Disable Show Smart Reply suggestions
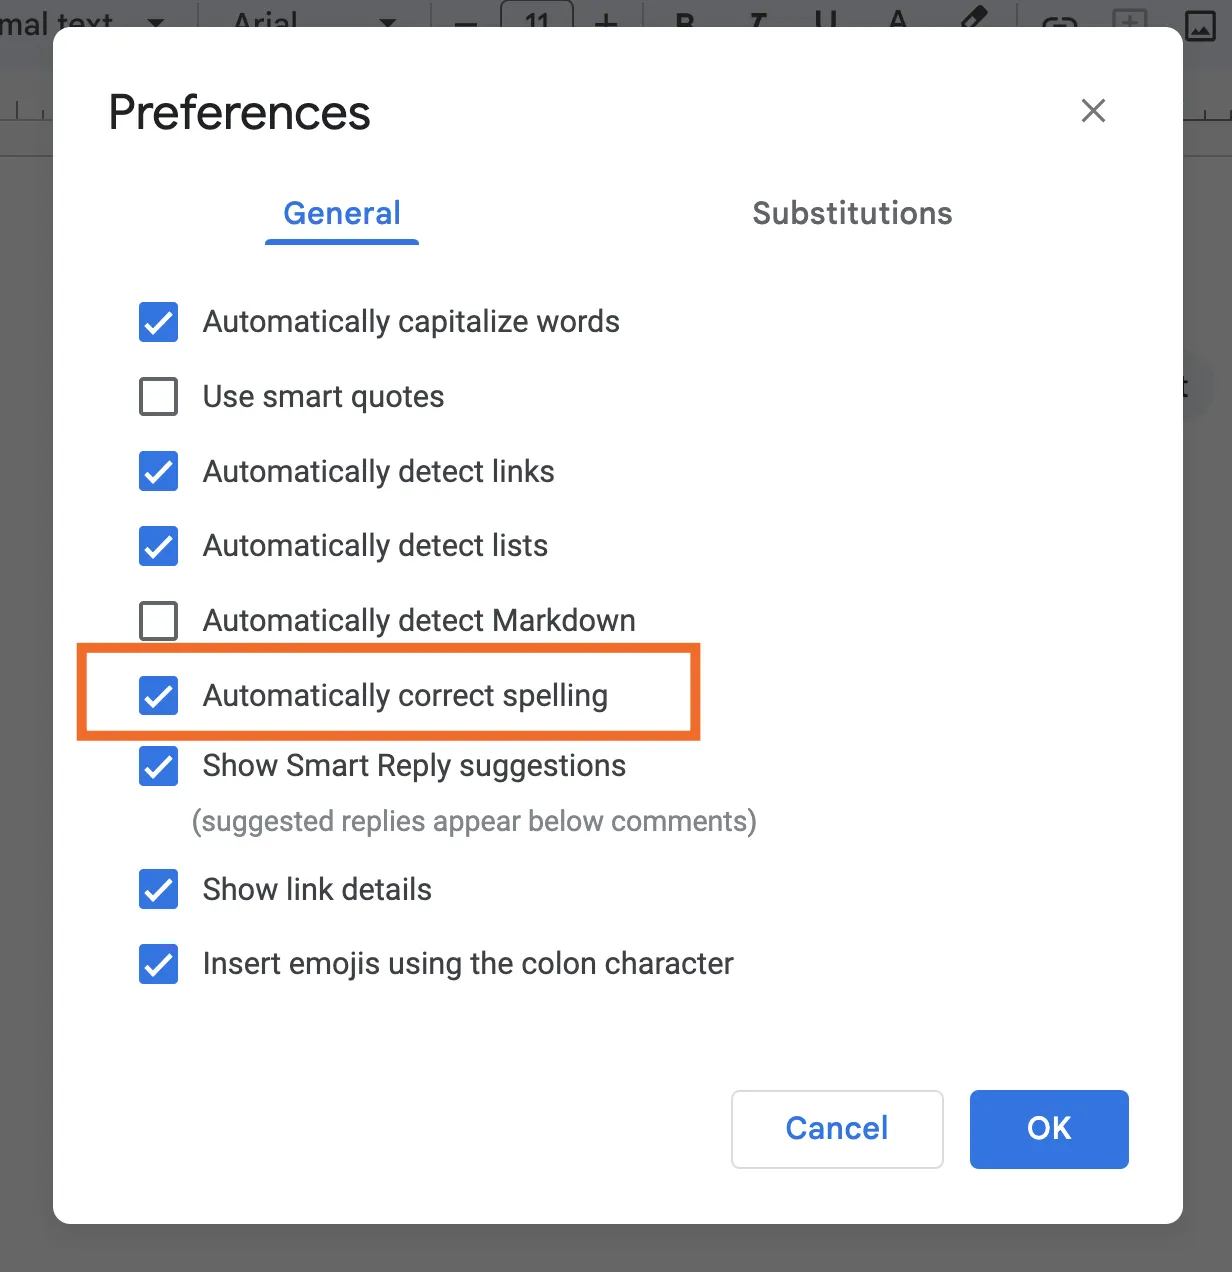 coord(159,766)
